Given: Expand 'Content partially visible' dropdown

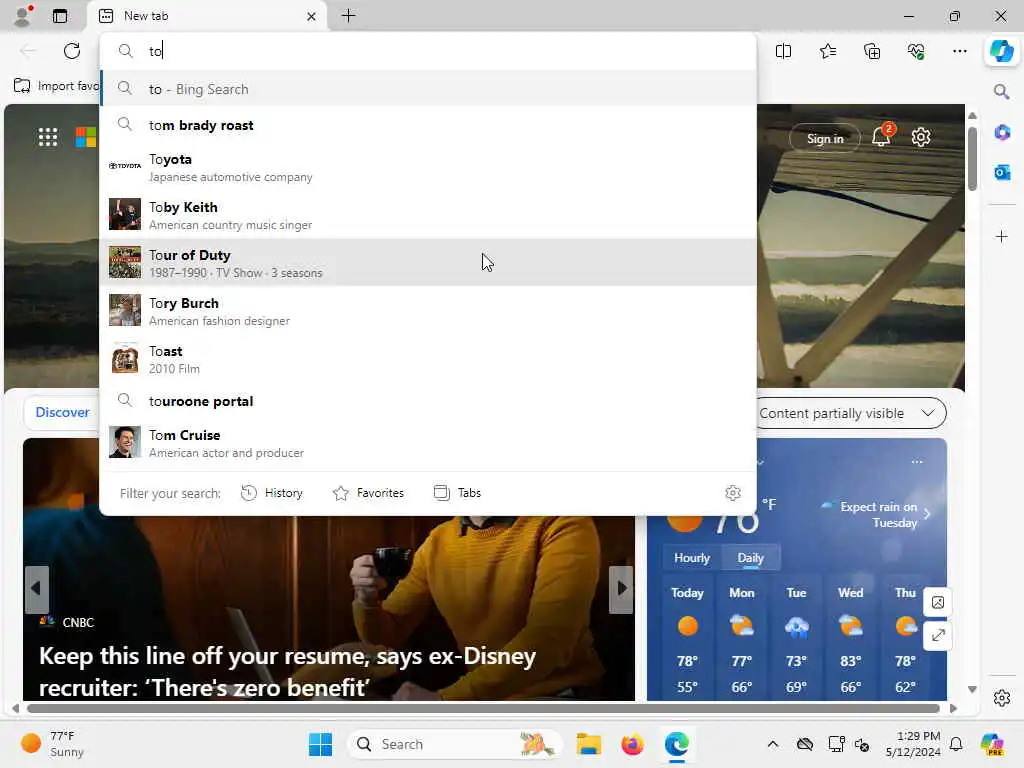Looking at the screenshot, I should coord(851,413).
